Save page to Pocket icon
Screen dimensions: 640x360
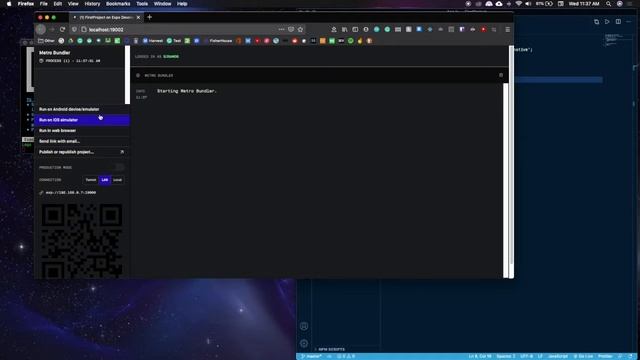[291, 29]
